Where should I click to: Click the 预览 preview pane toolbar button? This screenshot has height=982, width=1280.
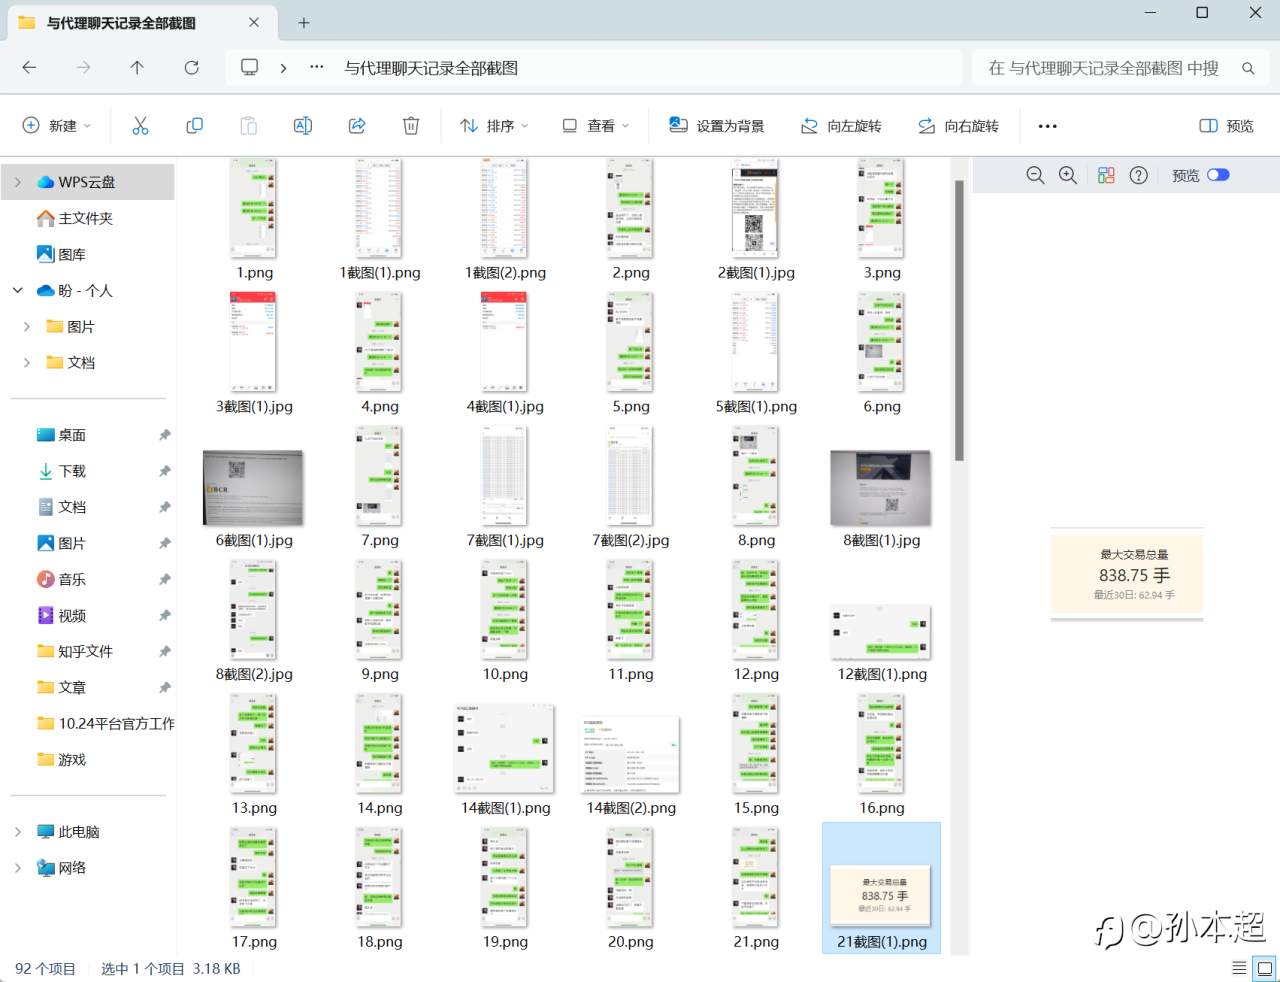tap(1226, 125)
